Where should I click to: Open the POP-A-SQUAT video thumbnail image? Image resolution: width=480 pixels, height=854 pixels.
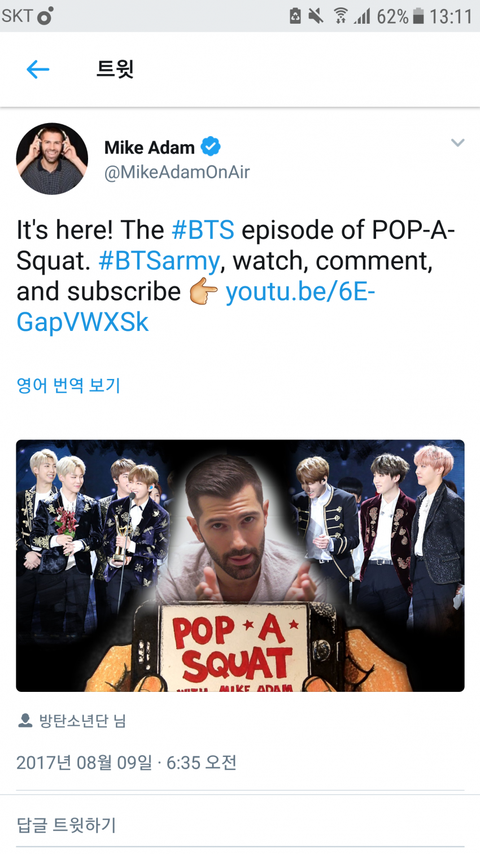click(x=240, y=565)
